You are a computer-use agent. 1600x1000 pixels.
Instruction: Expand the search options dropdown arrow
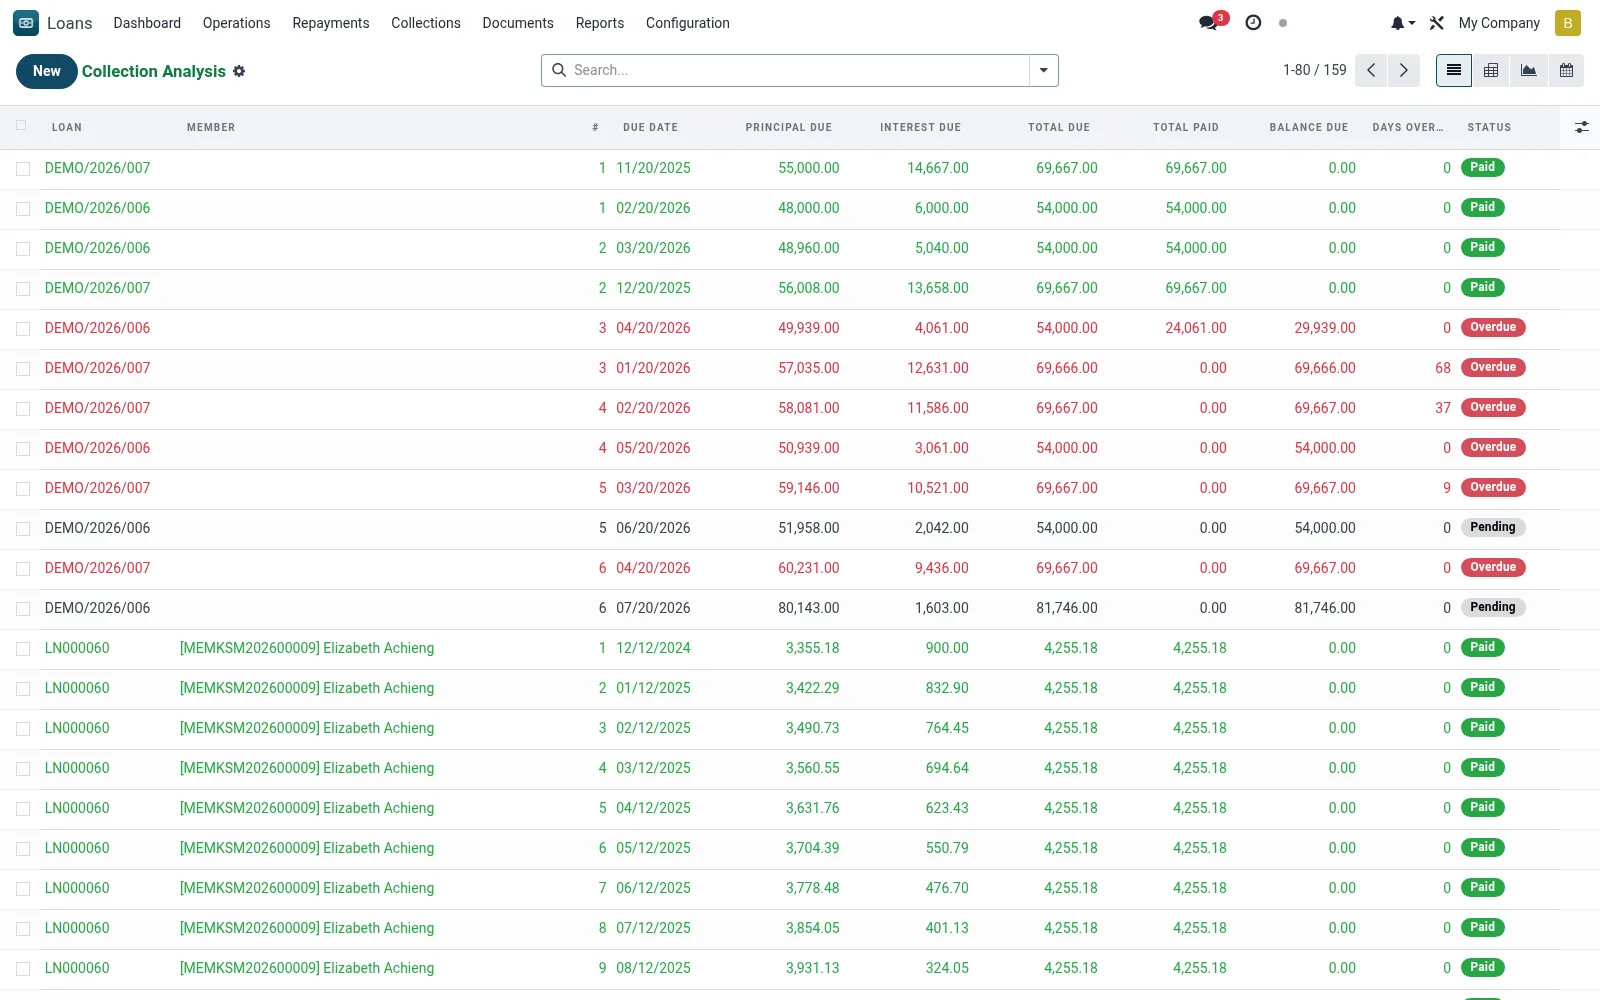(1043, 70)
